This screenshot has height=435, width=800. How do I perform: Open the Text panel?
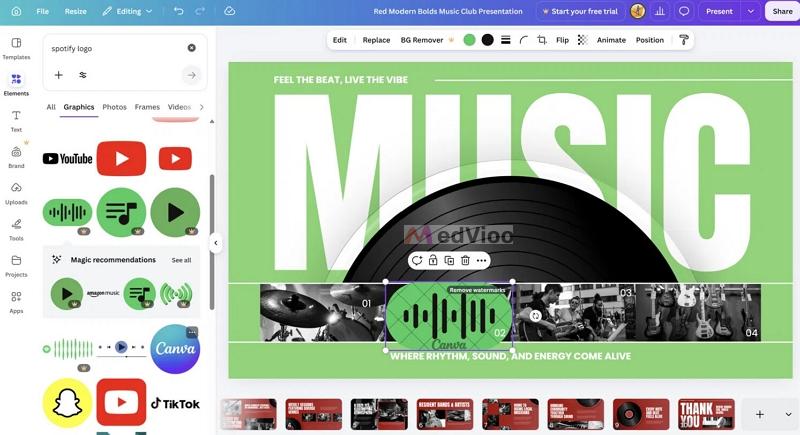[x=16, y=121]
